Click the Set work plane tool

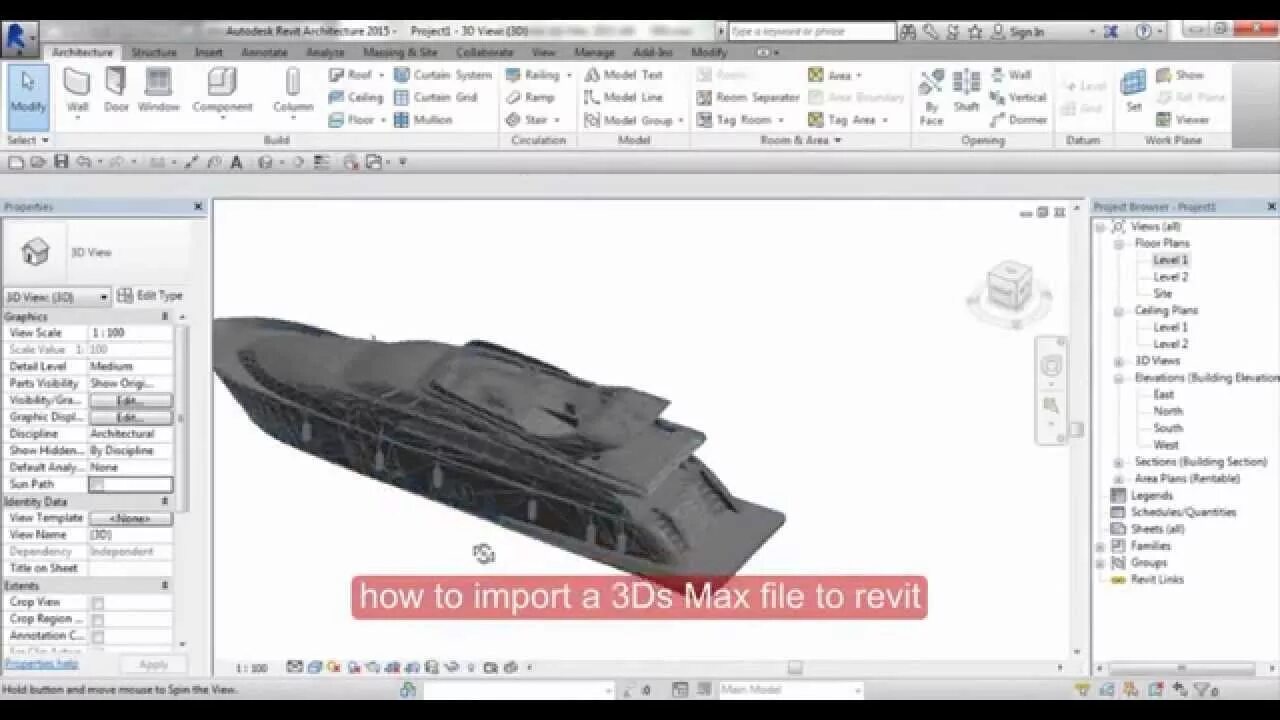point(1133,91)
